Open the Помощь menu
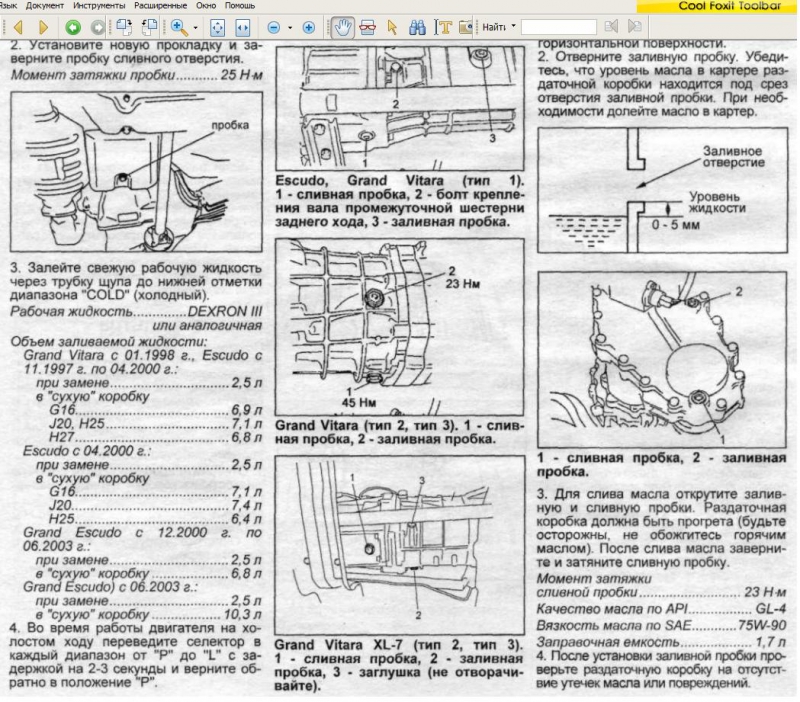800x702 pixels. (239, 6)
